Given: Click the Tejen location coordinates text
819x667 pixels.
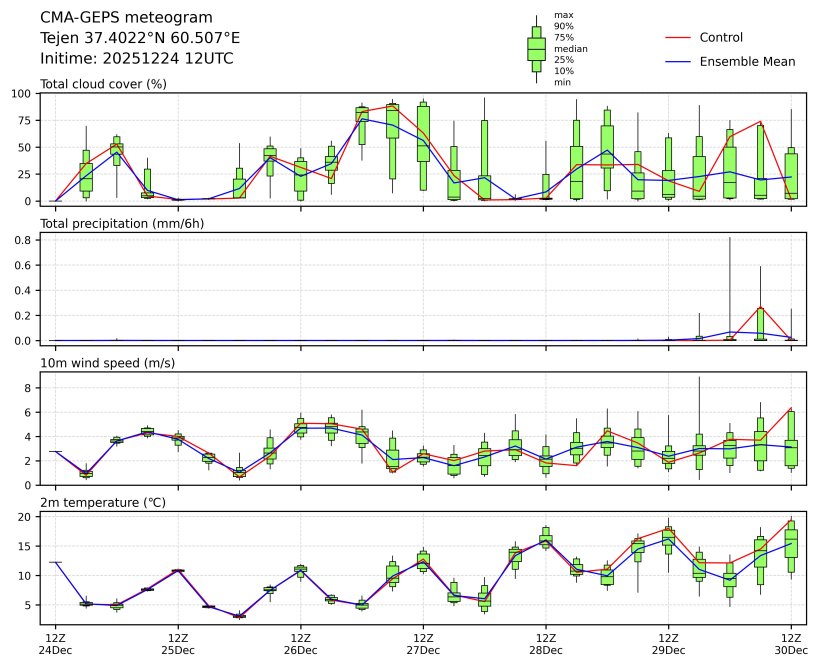Looking at the screenshot, I should coord(139,38).
